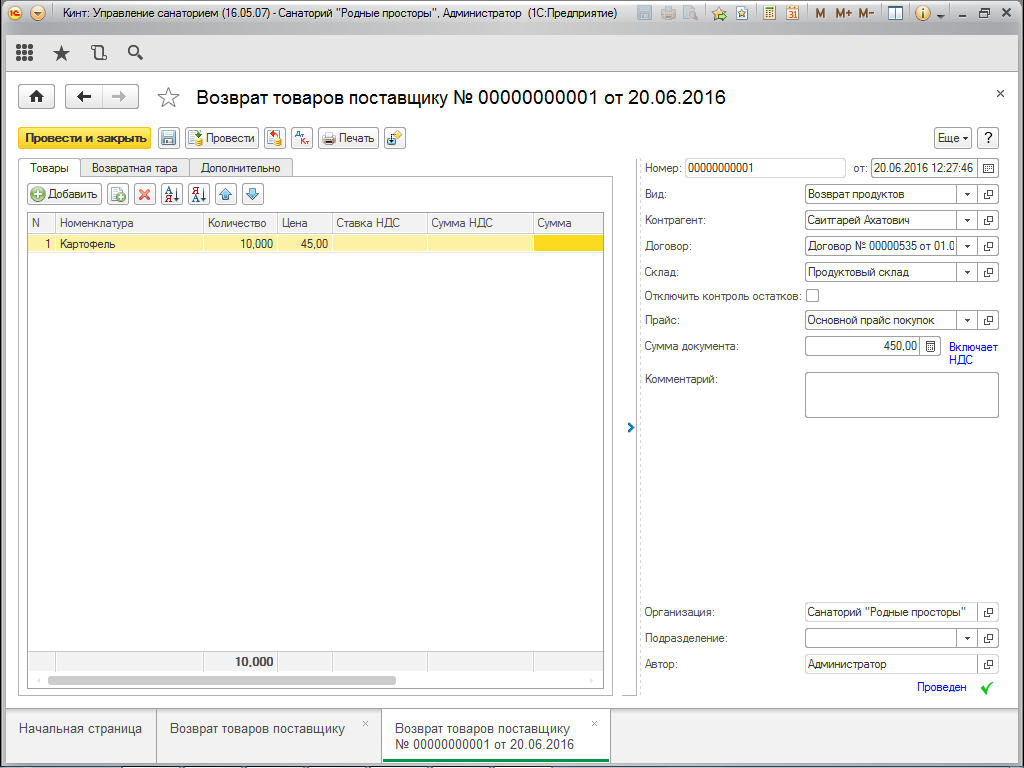Image resolution: width=1024 pixels, height=768 pixels.
Task: Open the calculator from the title bar
Action: click(768, 13)
